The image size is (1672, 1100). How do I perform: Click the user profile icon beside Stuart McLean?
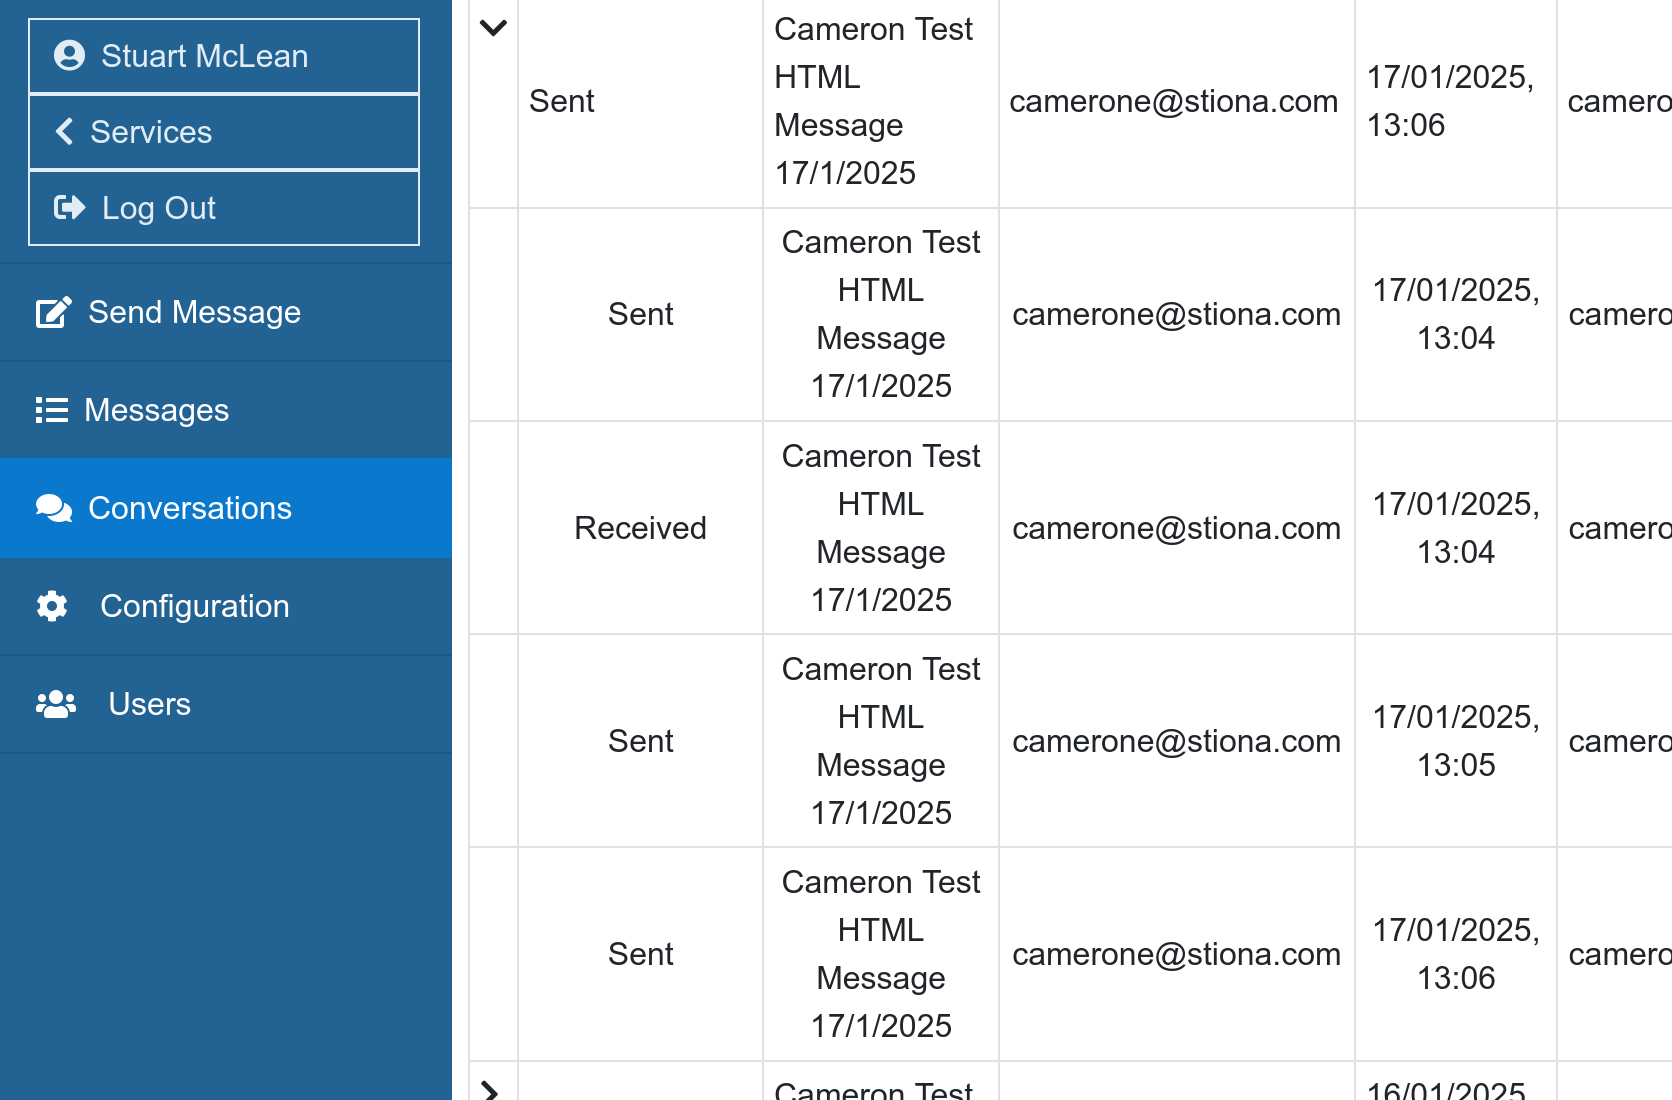pyautogui.click(x=69, y=55)
